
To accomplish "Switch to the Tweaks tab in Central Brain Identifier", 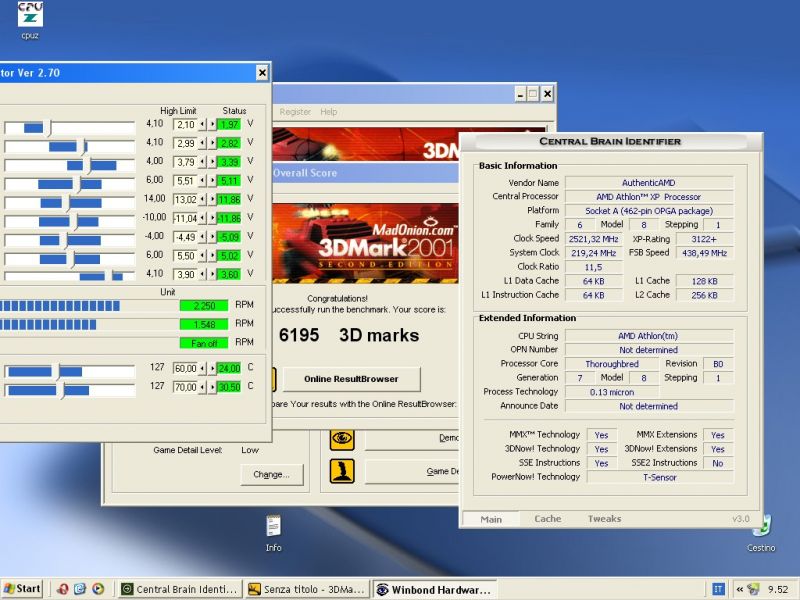I will pyautogui.click(x=604, y=519).
